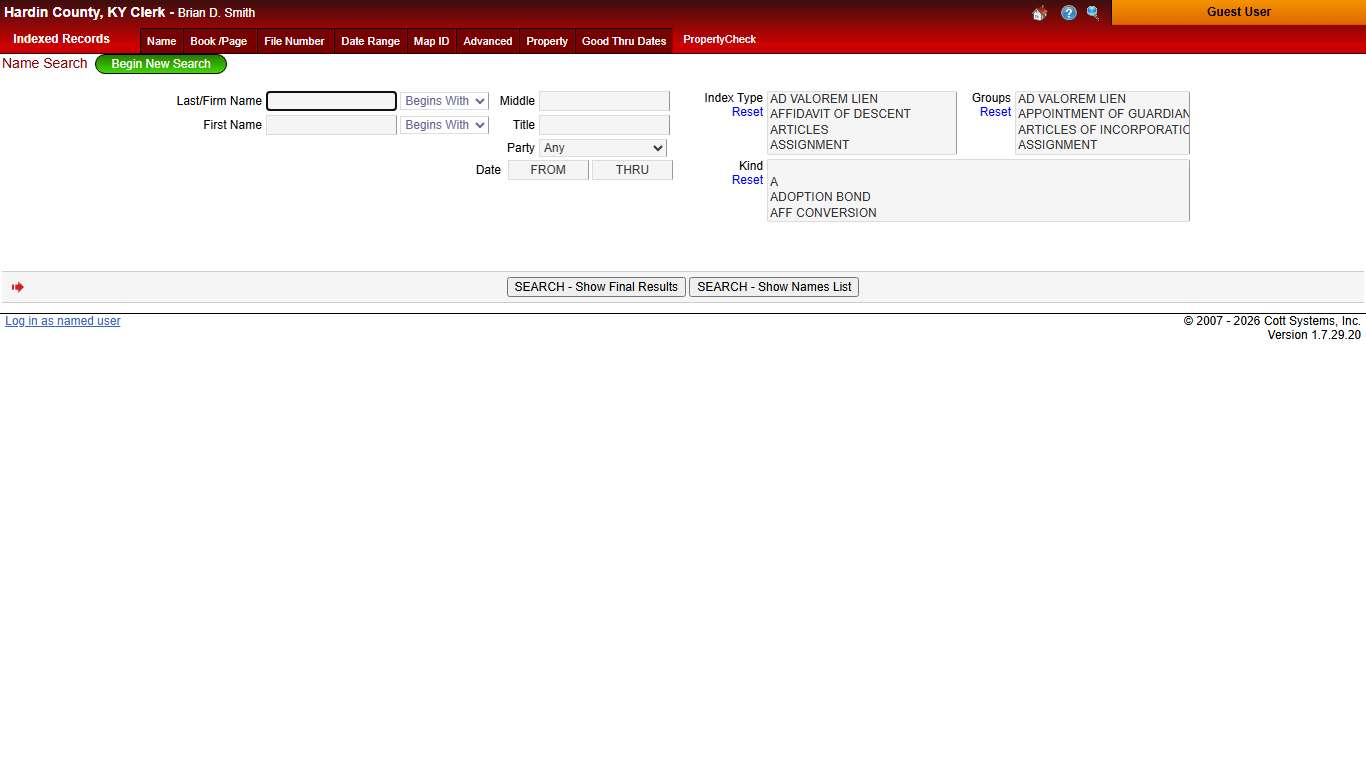Image resolution: width=1366 pixels, height=768 pixels.
Task: Open the PropertyCheck menu item
Action: tap(719, 39)
